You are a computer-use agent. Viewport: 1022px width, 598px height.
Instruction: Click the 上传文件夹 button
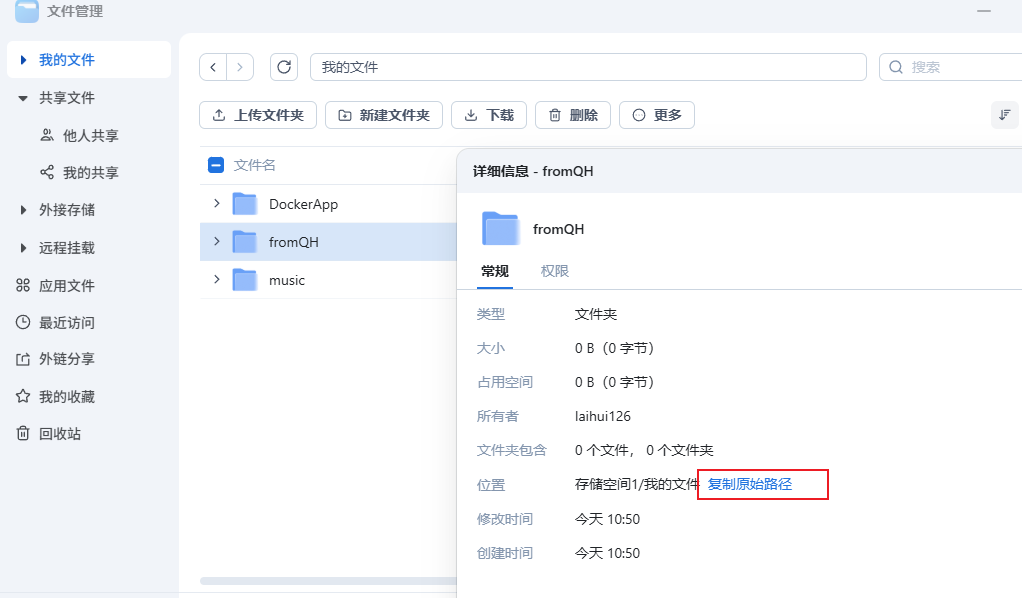pos(258,115)
